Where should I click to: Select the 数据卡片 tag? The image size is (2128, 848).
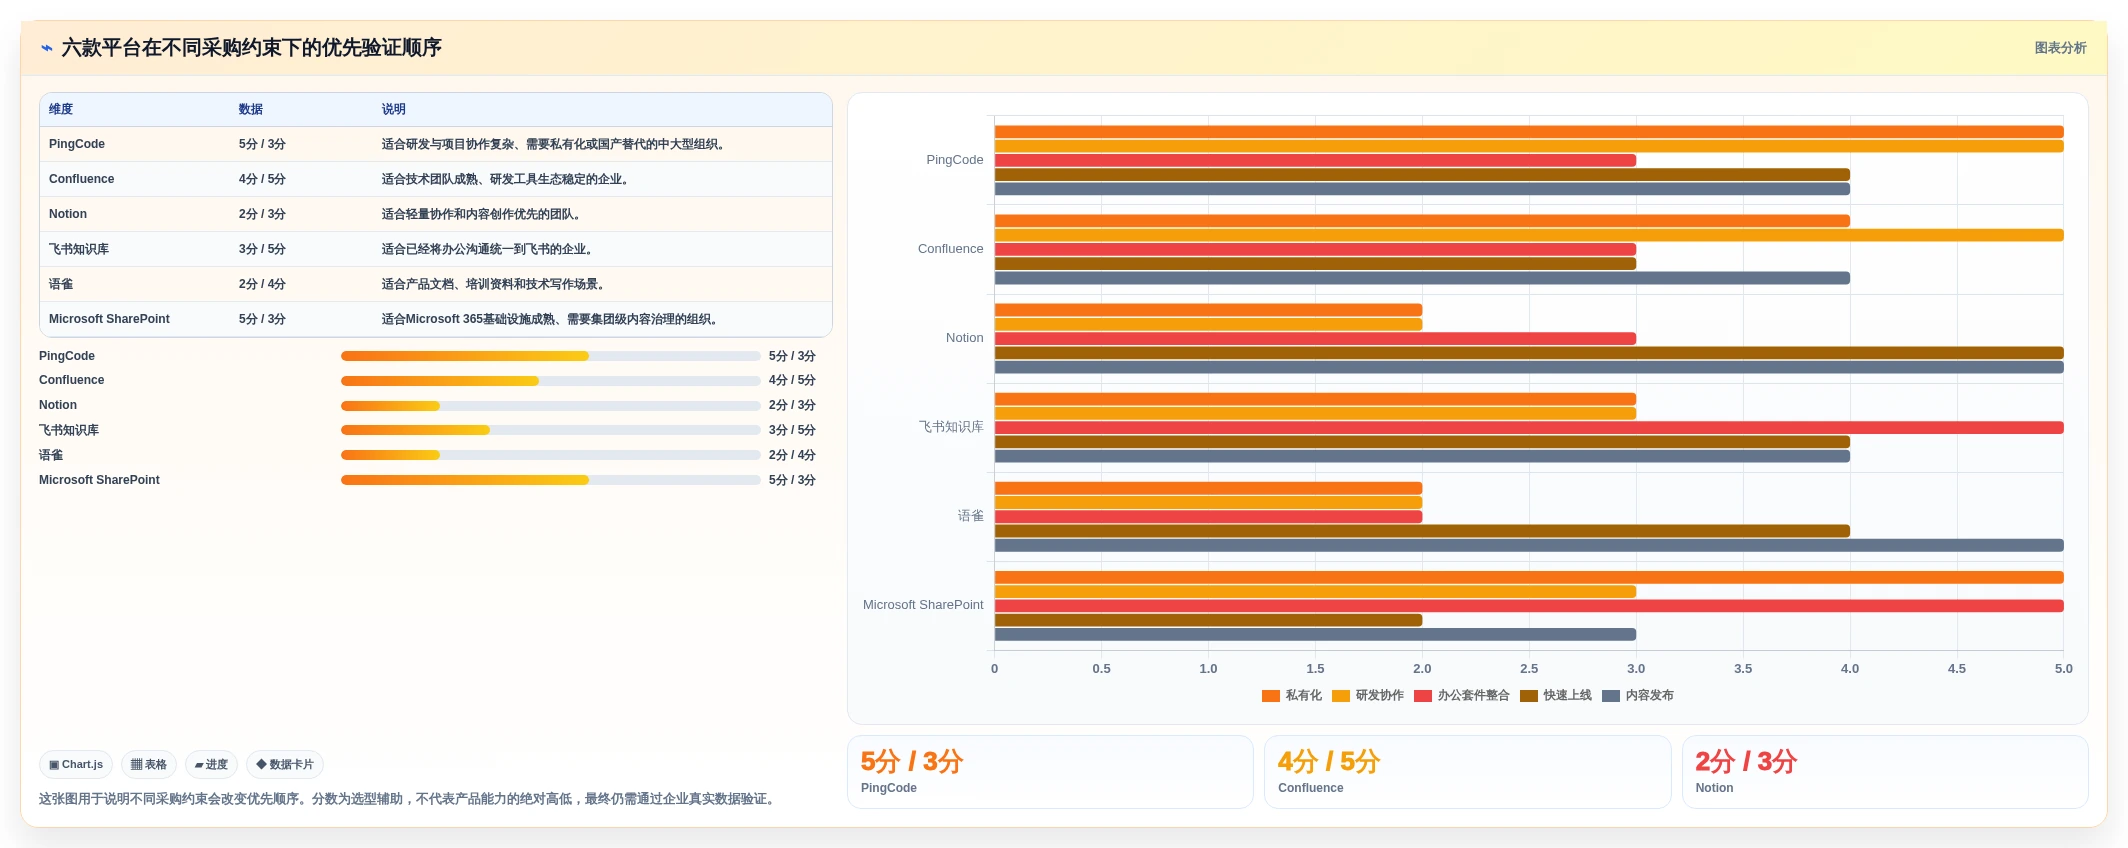285,764
